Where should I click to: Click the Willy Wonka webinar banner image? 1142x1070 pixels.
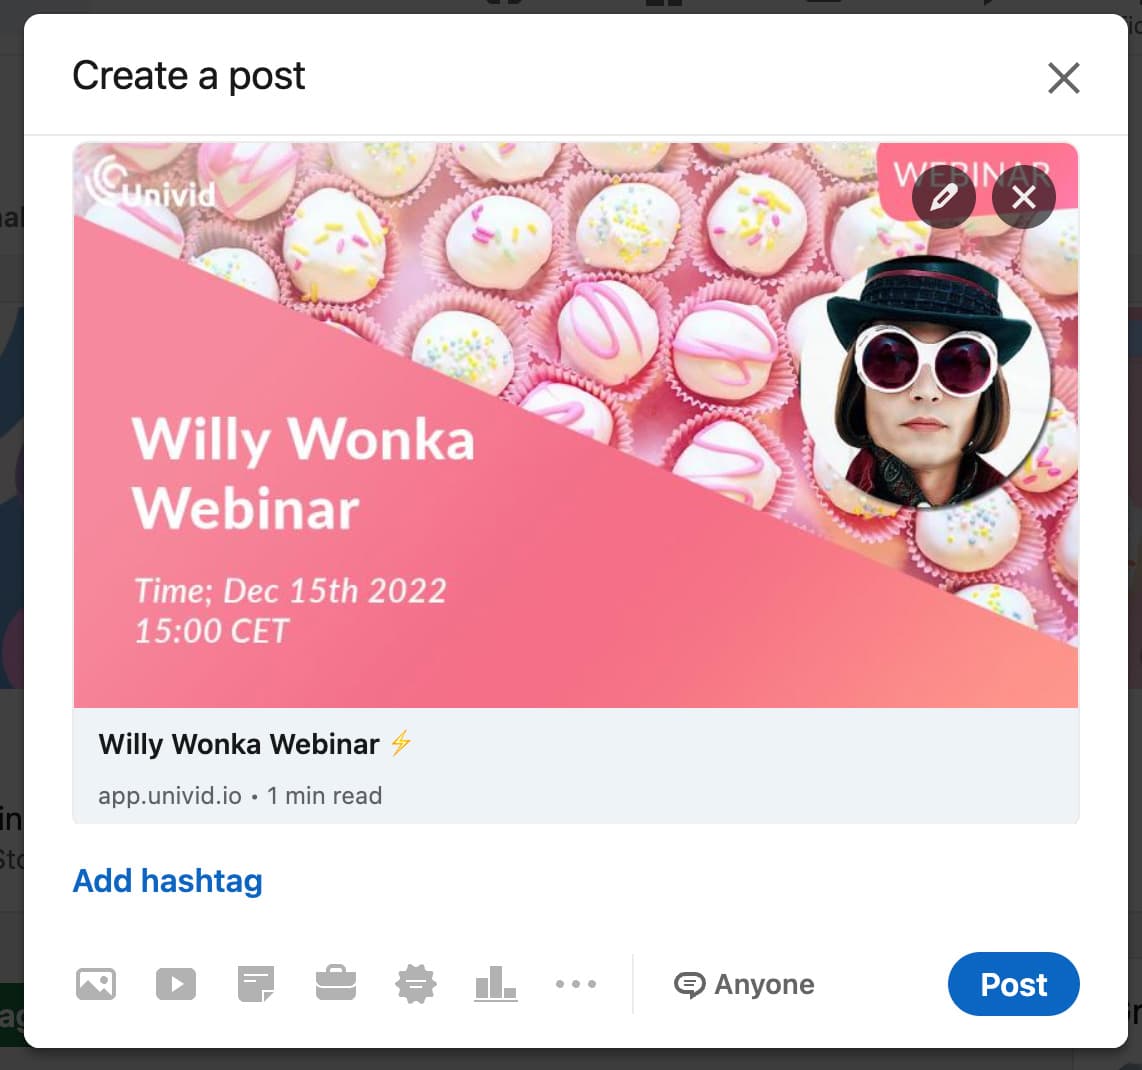click(x=575, y=425)
